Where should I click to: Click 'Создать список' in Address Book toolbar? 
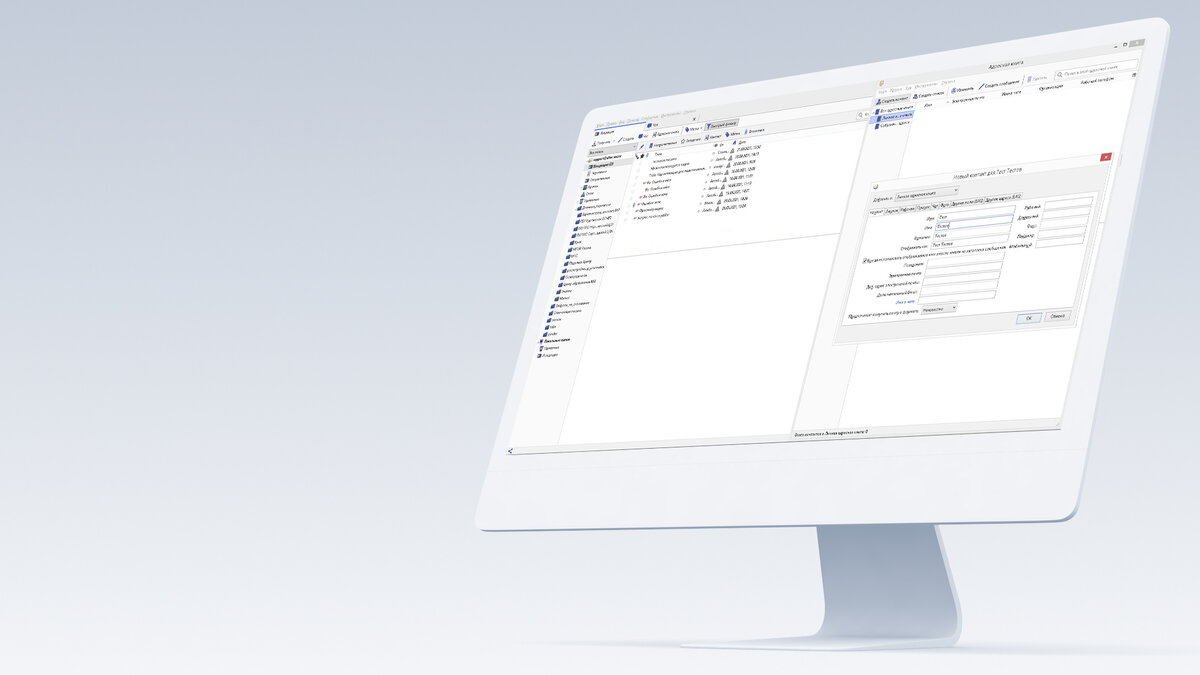(x=928, y=95)
